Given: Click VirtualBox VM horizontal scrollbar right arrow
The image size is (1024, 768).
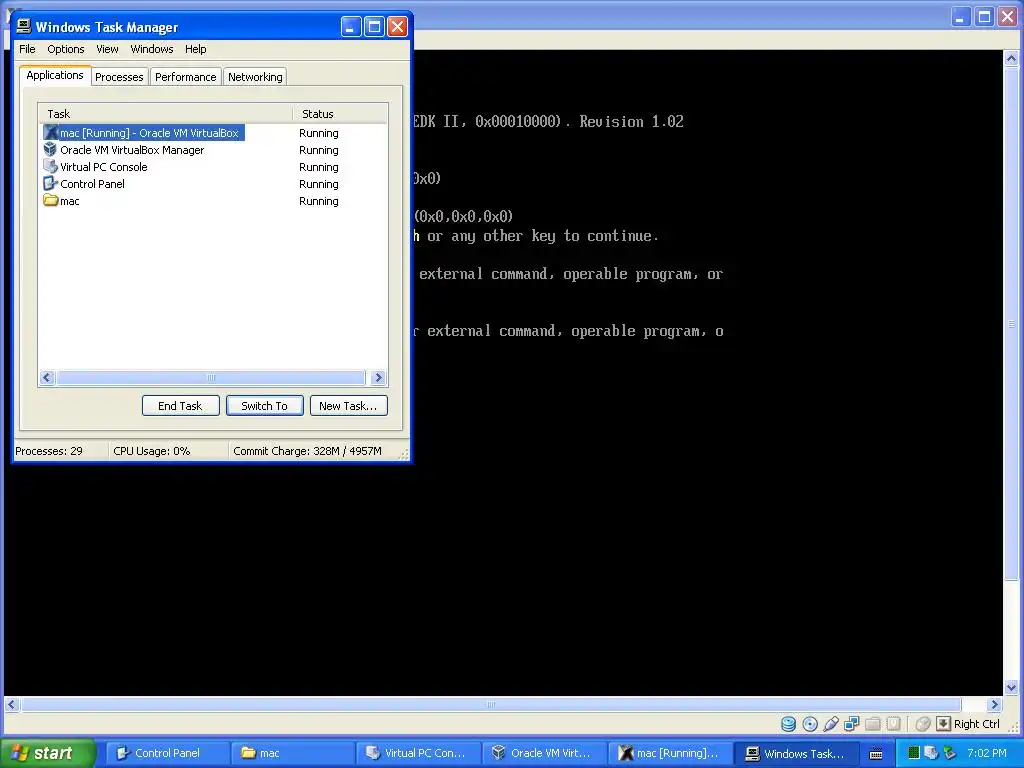Looking at the screenshot, I should [x=994, y=705].
